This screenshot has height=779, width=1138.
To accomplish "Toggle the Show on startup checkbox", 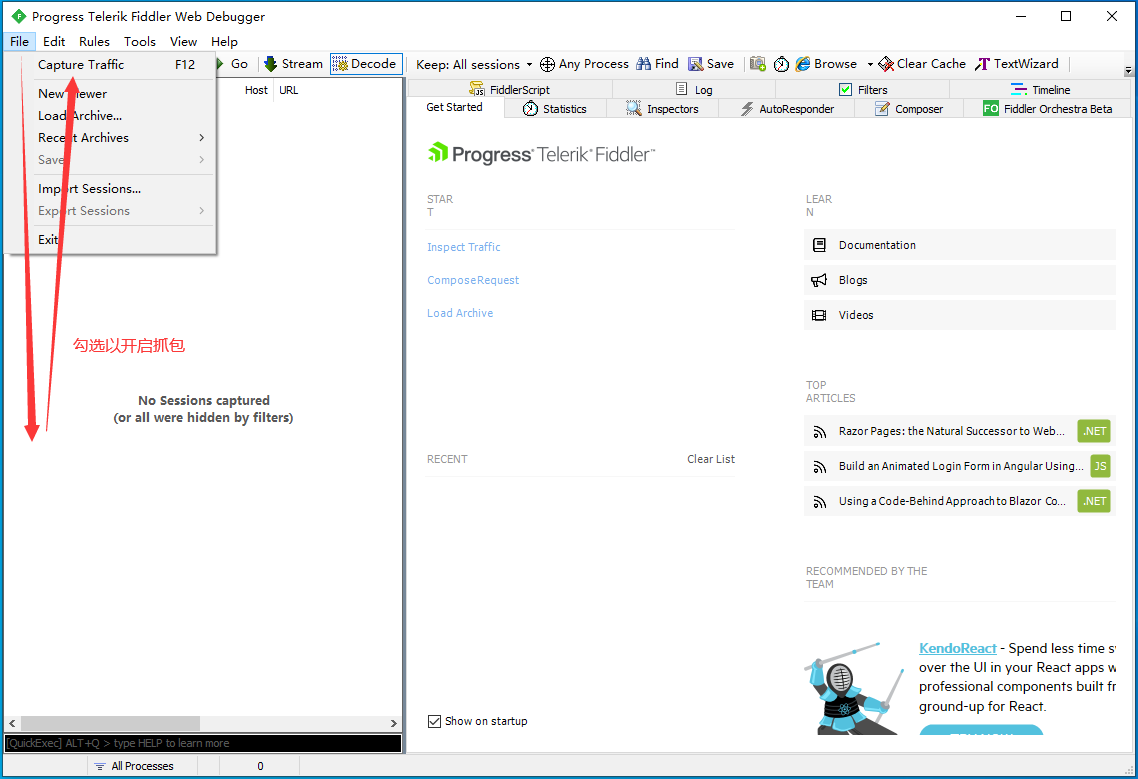I will [434, 721].
